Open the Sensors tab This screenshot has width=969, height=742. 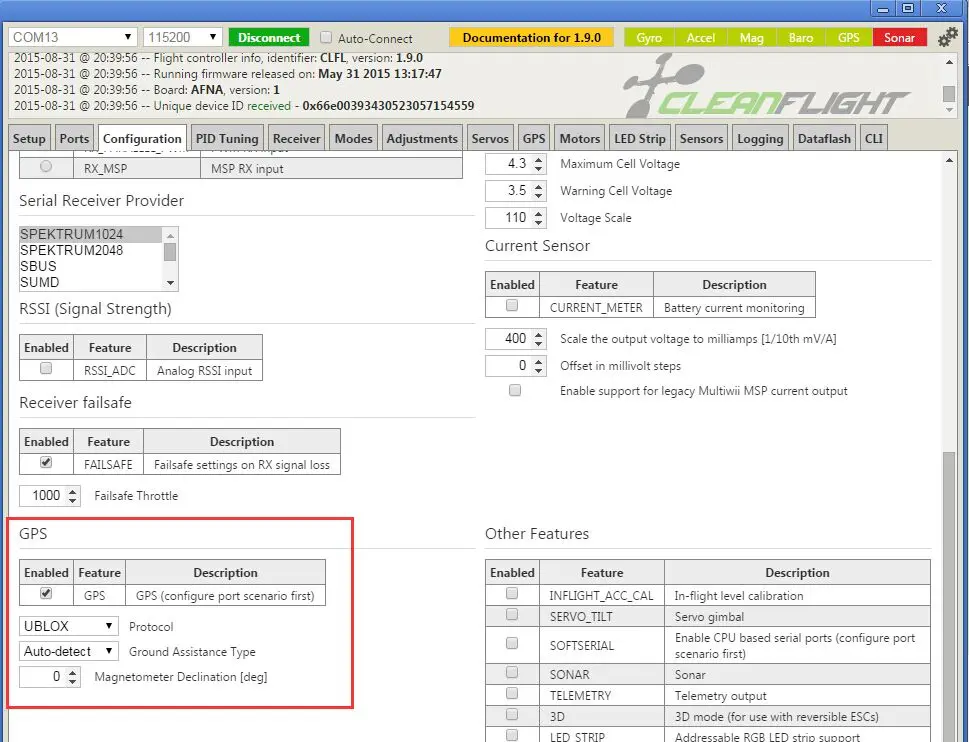[x=701, y=138]
